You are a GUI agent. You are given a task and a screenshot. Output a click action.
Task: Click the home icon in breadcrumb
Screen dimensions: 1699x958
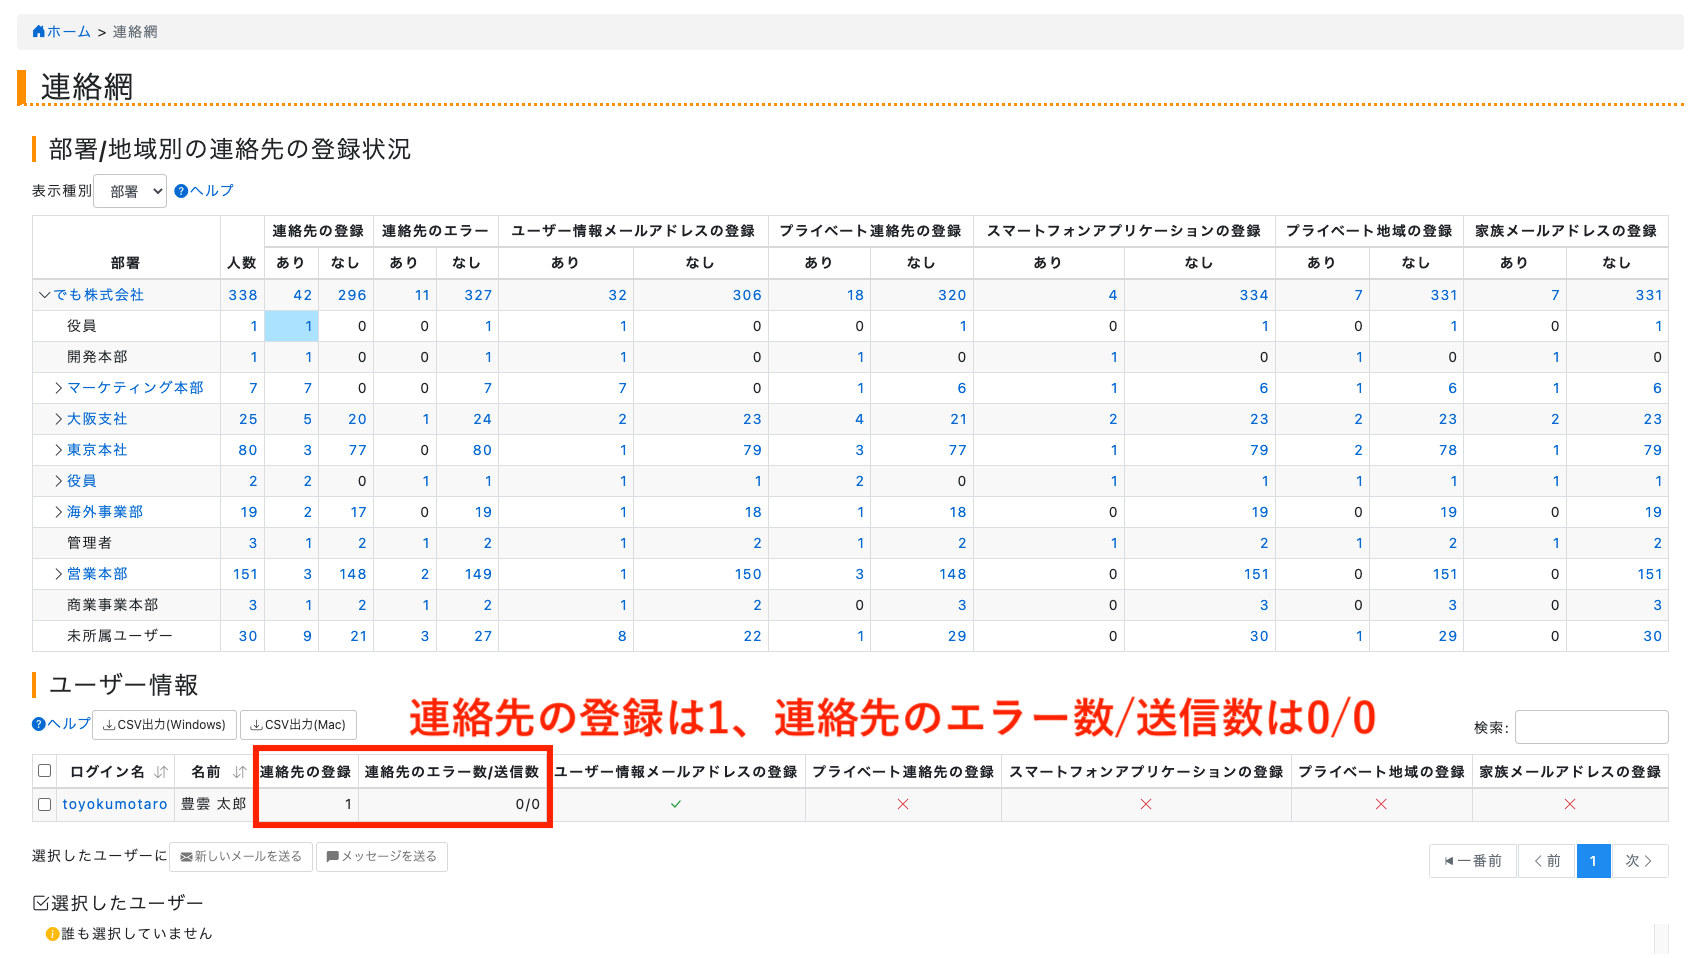(x=39, y=32)
